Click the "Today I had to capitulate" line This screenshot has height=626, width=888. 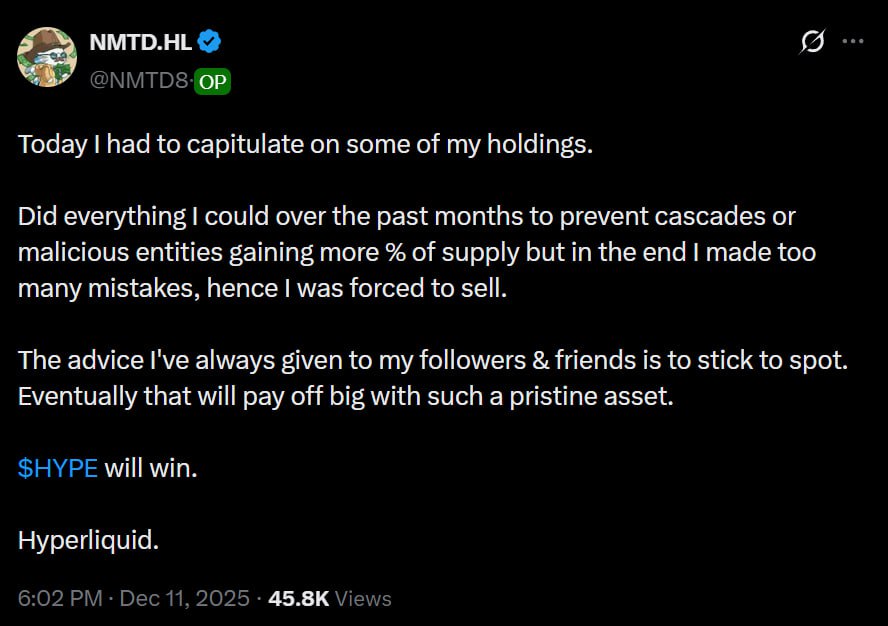coord(306,144)
